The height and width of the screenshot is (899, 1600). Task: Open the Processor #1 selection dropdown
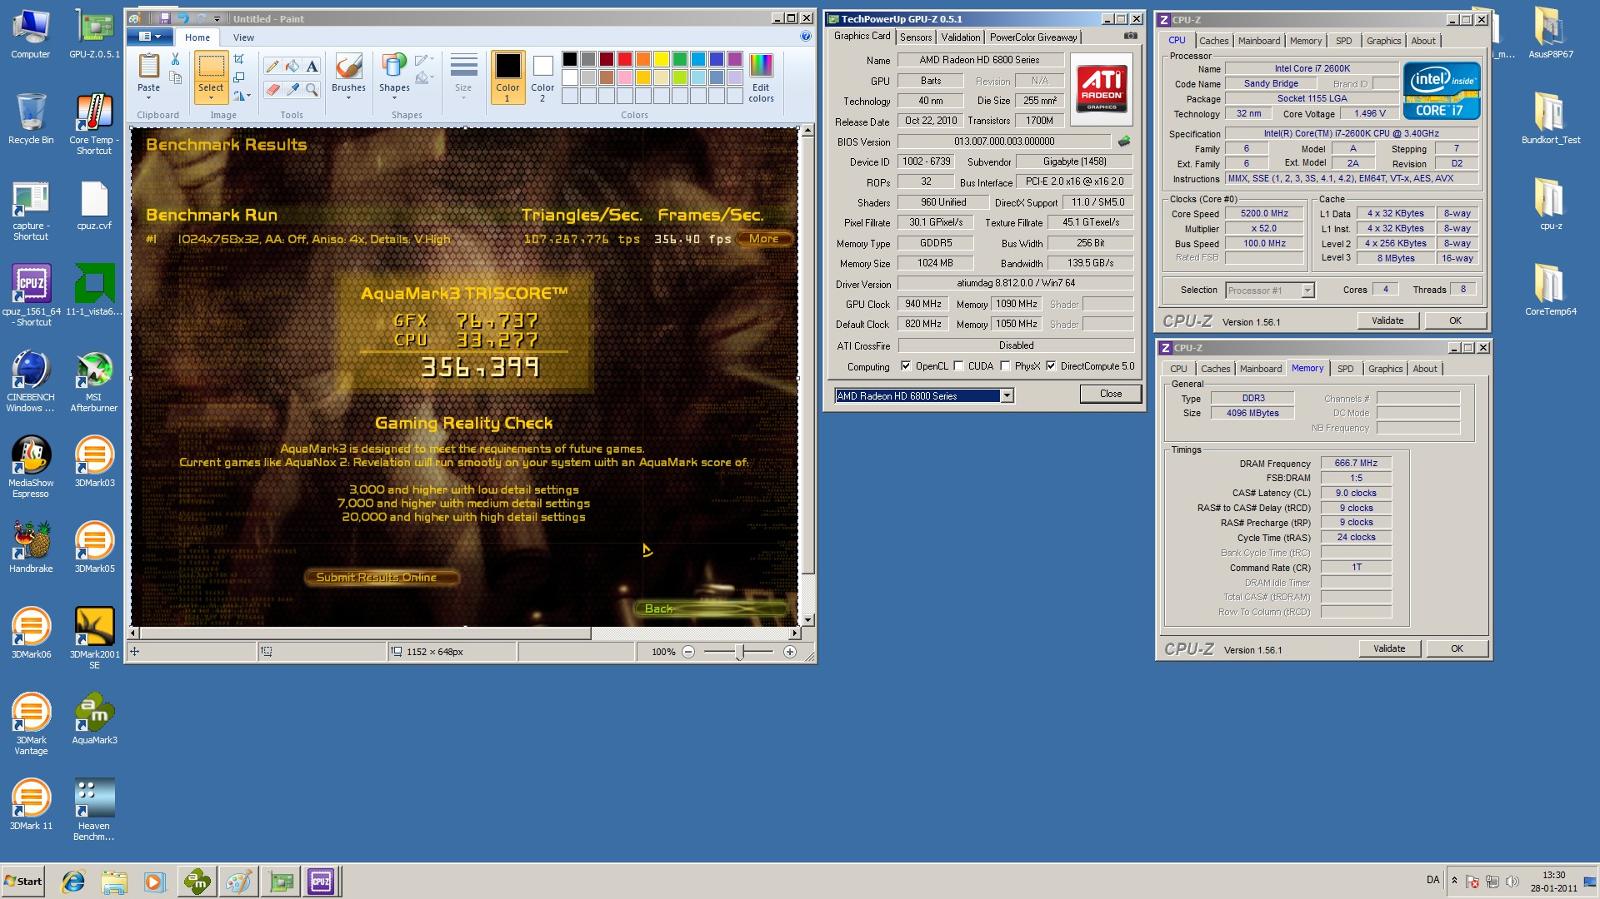point(1306,290)
